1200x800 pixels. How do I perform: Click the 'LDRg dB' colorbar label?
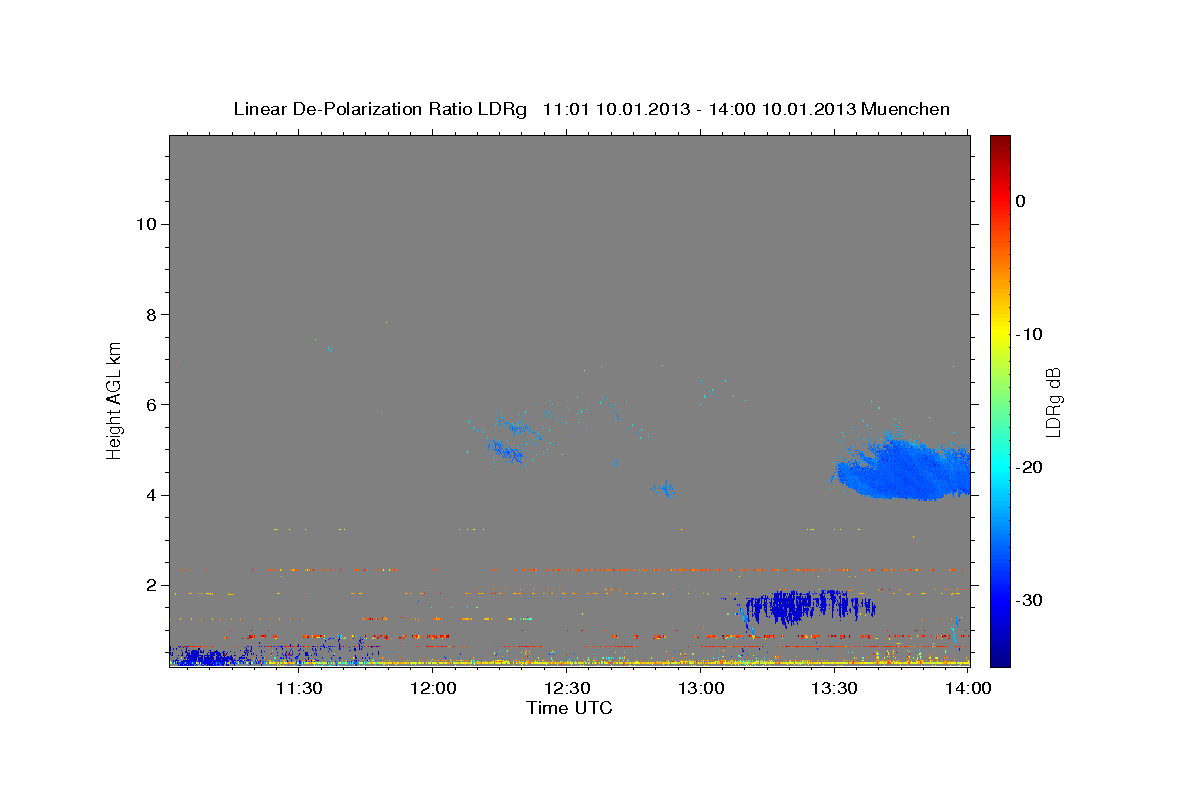[1053, 402]
